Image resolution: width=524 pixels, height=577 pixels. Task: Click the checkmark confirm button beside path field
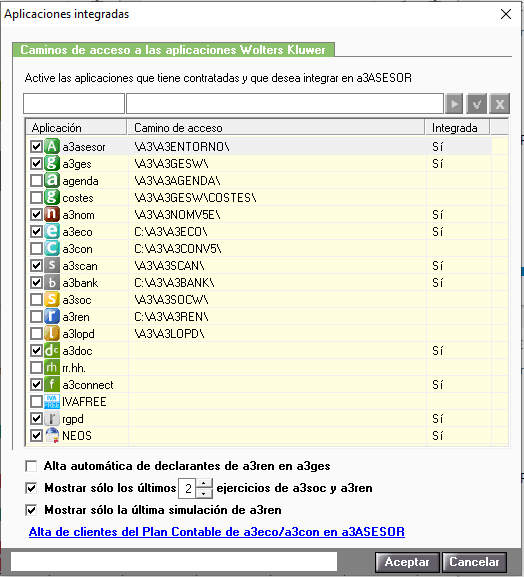pos(477,104)
